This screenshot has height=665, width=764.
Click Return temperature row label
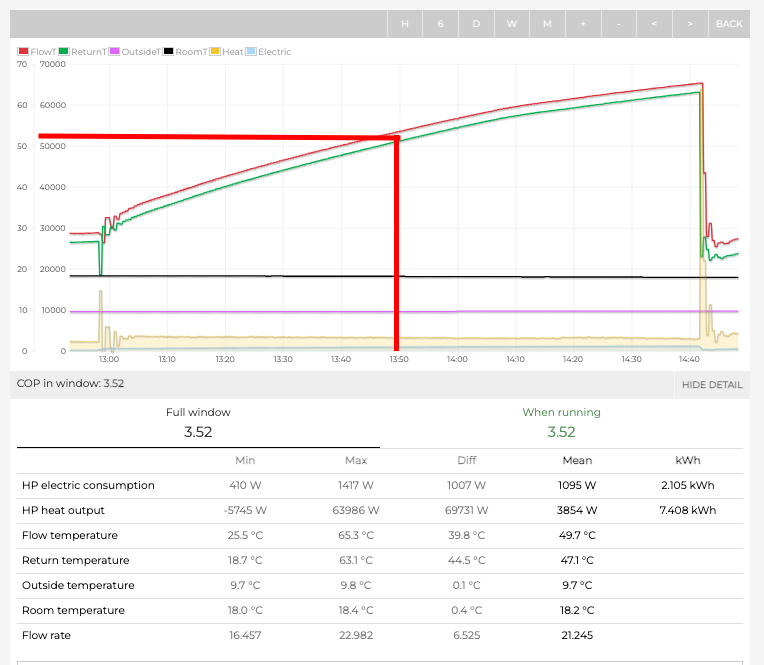coord(76,560)
